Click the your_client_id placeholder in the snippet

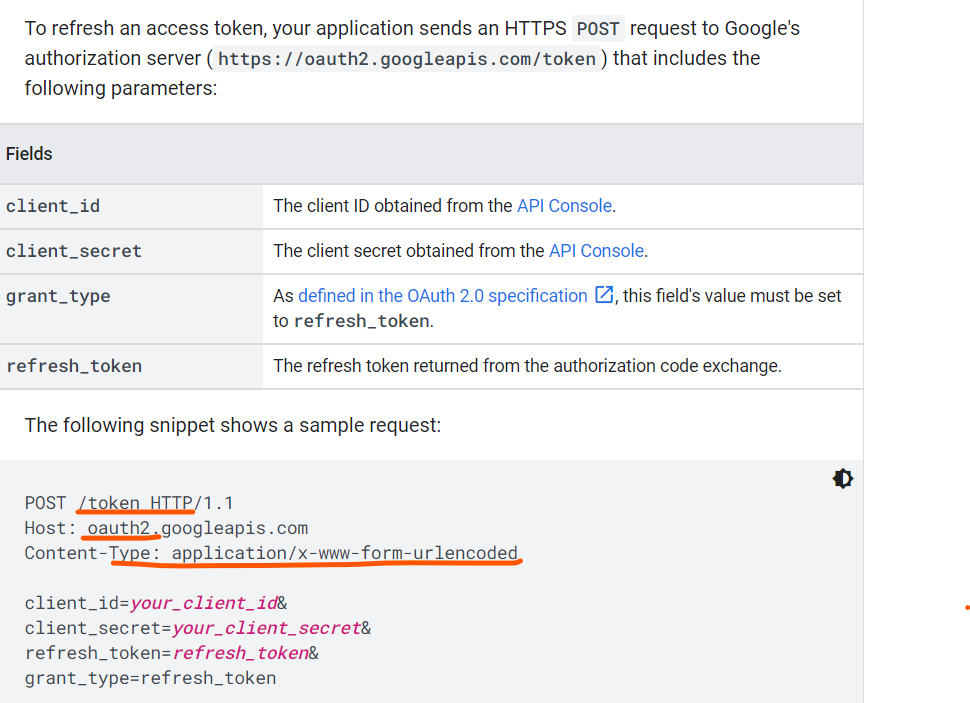coord(204,603)
